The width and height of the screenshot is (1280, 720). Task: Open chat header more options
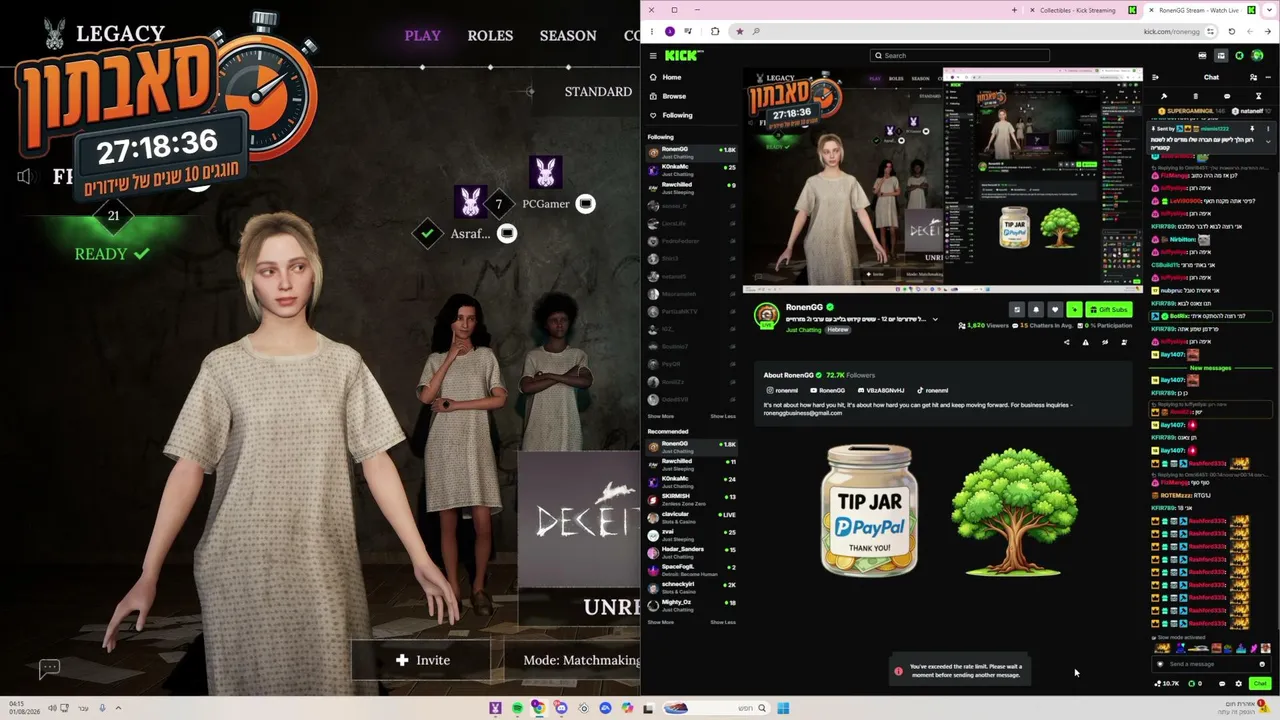tap(1267, 77)
